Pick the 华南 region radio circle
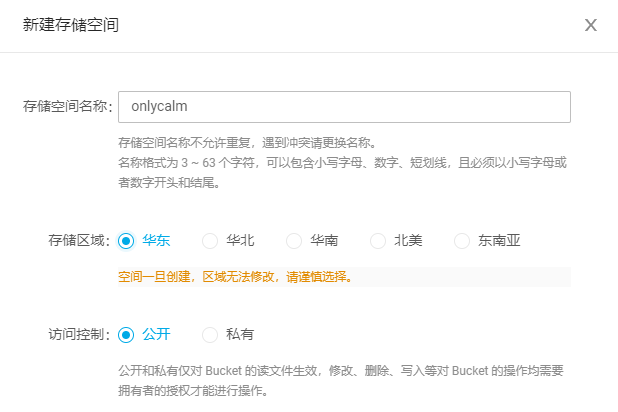Image resolution: width=618 pixels, height=412 pixels. click(x=294, y=240)
